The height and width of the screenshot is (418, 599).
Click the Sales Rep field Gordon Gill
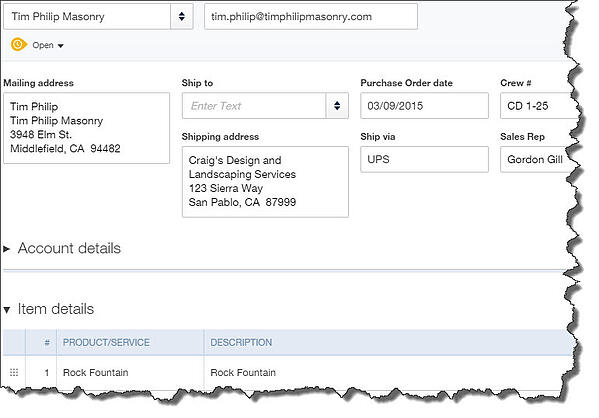tap(535, 159)
